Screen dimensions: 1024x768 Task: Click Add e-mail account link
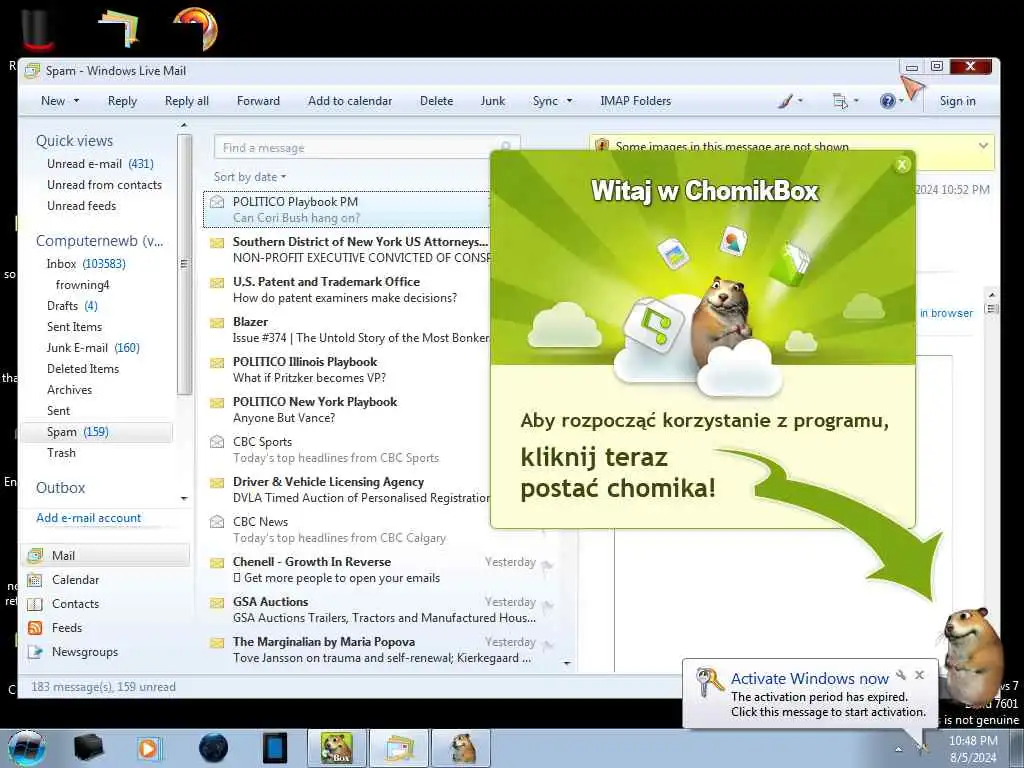tap(88, 518)
